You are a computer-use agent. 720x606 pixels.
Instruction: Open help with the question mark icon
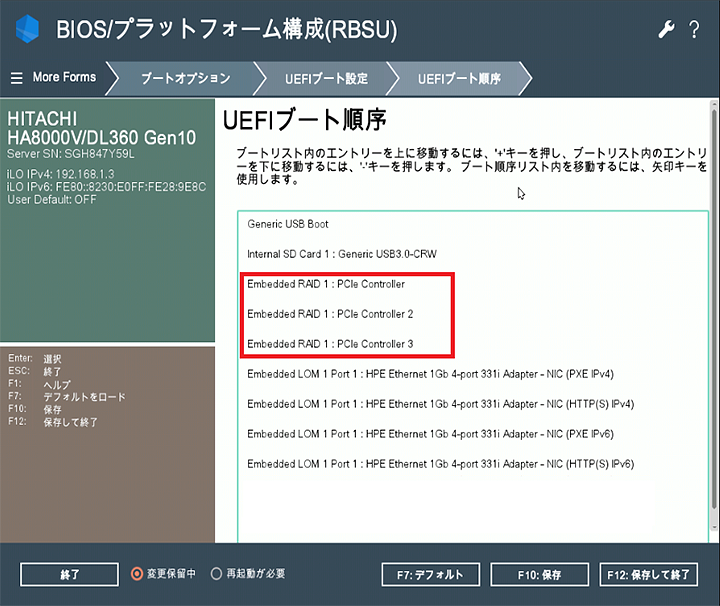[694, 29]
